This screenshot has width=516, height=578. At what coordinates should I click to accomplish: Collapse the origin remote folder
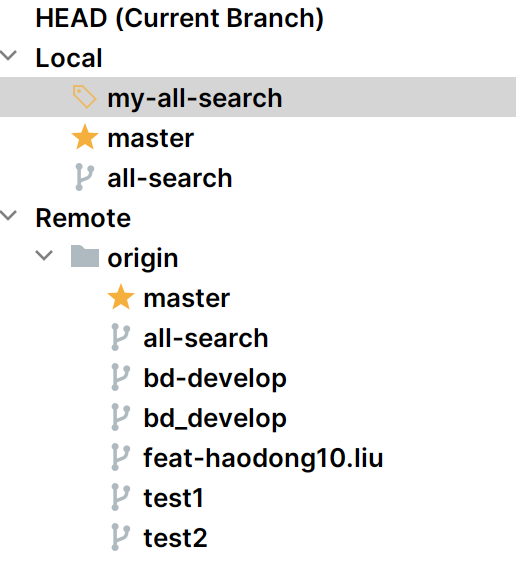point(44,255)
